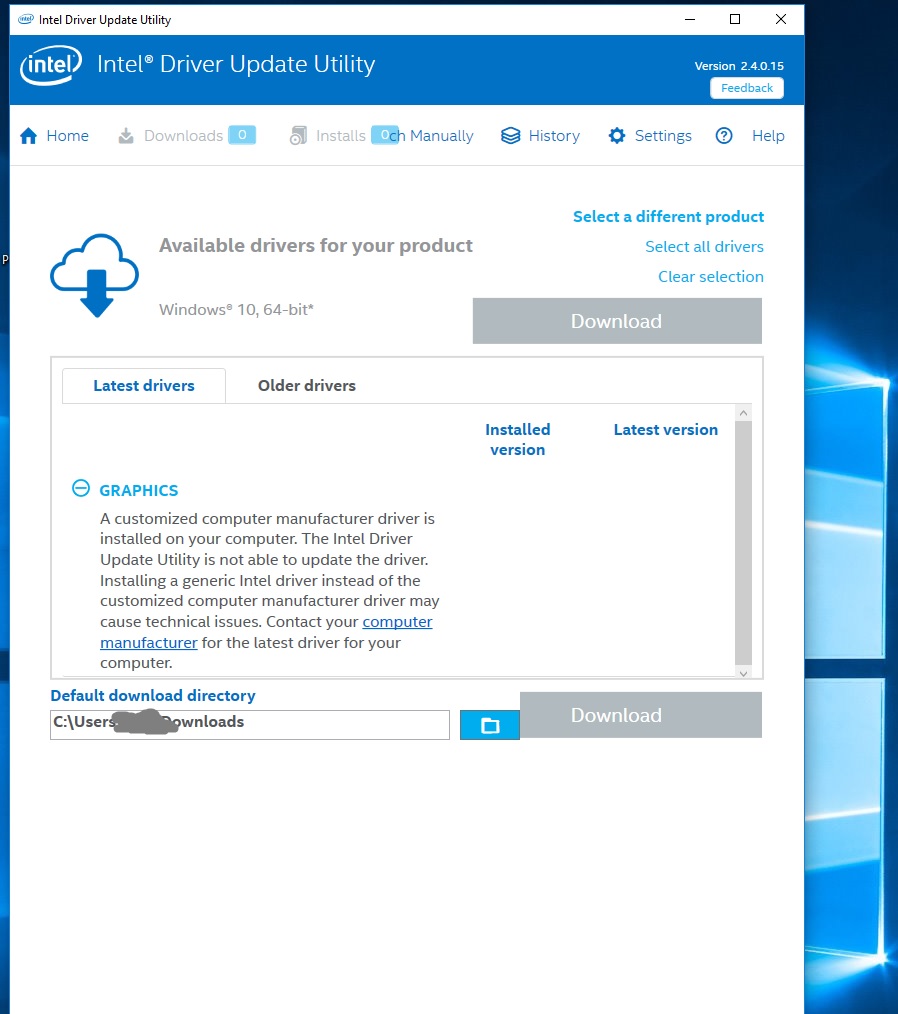Click the History stack icon
Screen dimensions: 898x1014
[511, 136]
